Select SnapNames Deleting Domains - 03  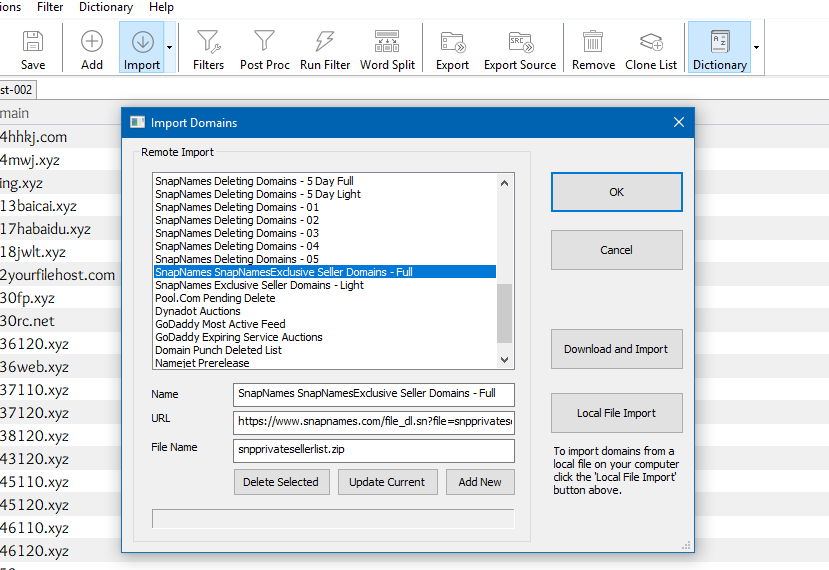coord(325,233)
